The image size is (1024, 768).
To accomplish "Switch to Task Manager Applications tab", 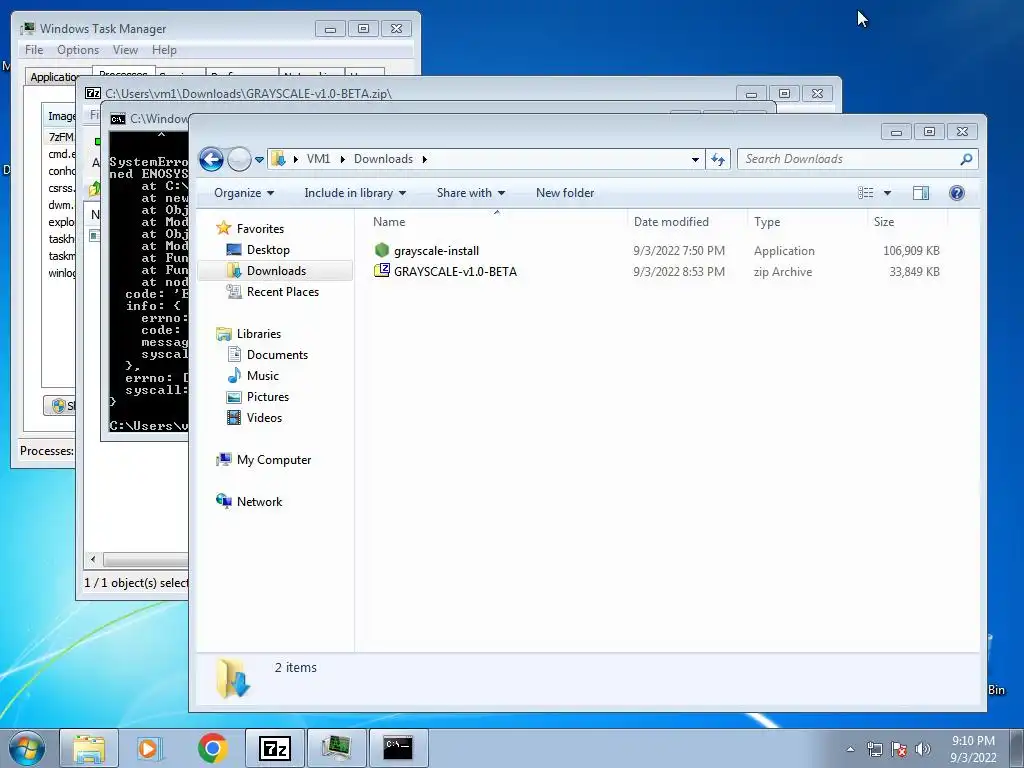I will [54, 76].
